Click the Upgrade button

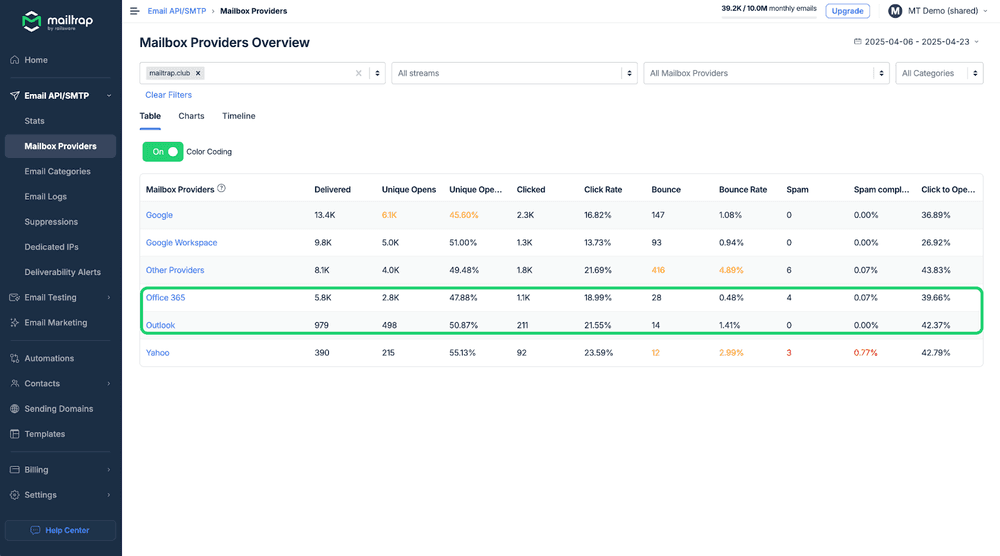847,11
